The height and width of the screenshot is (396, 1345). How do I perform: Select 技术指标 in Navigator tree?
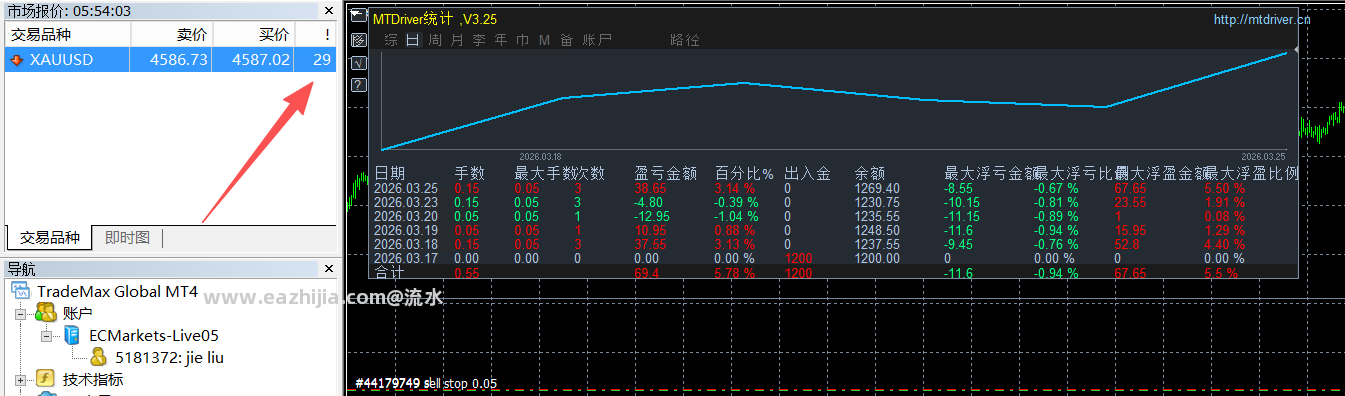(x=93, y=380)
